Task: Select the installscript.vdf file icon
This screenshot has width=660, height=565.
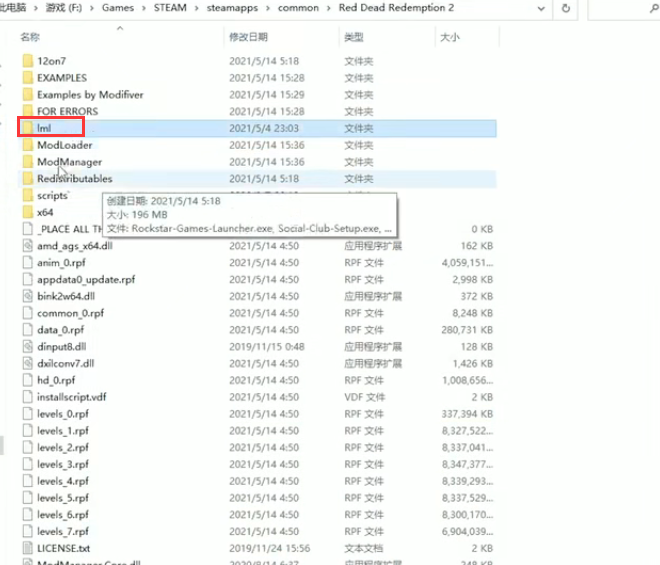Action: [28, 397]
